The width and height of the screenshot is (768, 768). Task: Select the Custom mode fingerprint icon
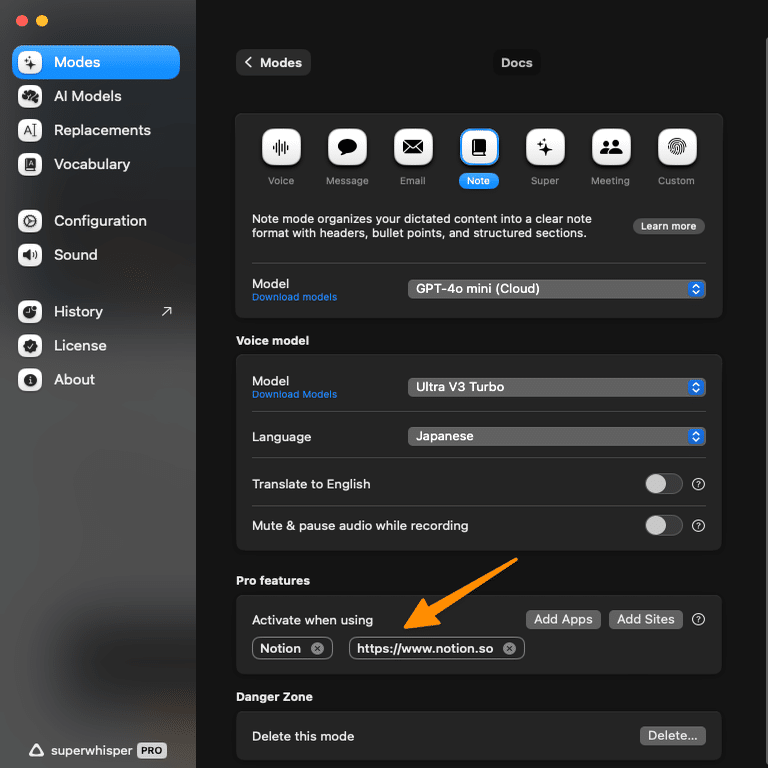coord(677,147)
